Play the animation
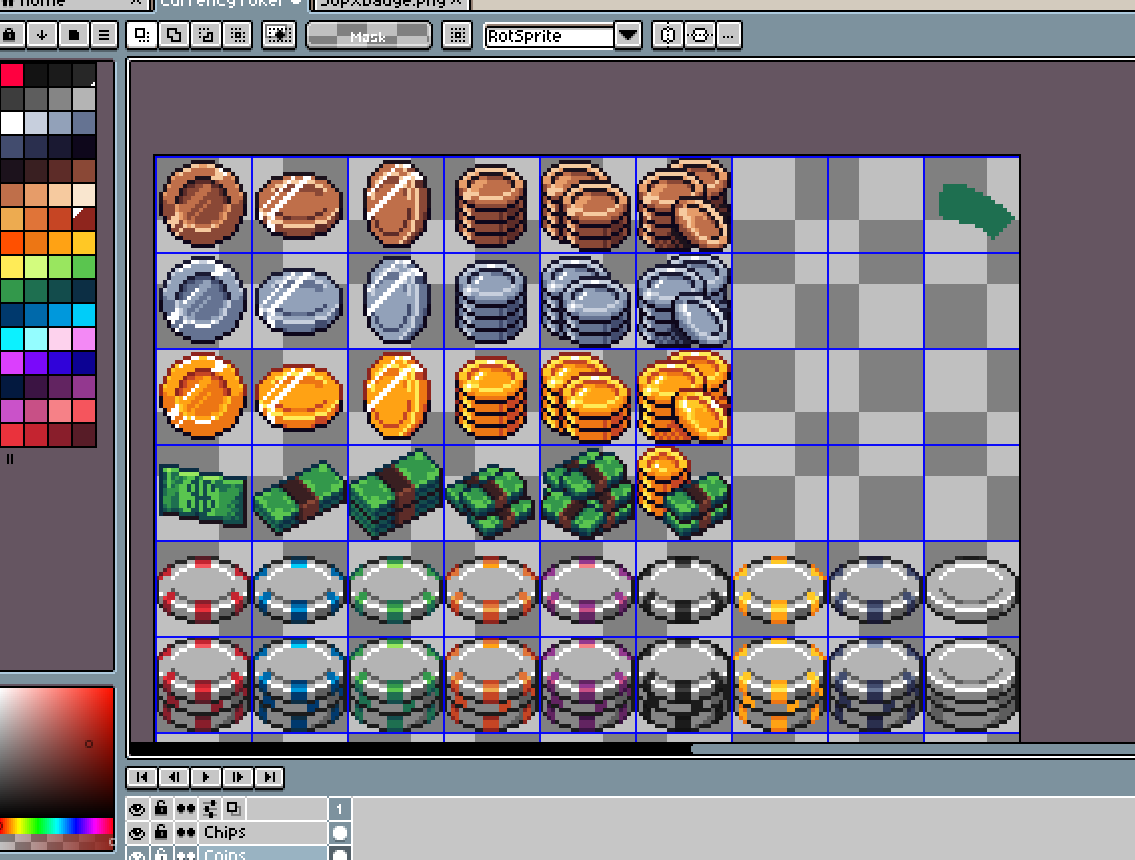Viewport: 1135px width, 860px height. (x=206, y=777)
